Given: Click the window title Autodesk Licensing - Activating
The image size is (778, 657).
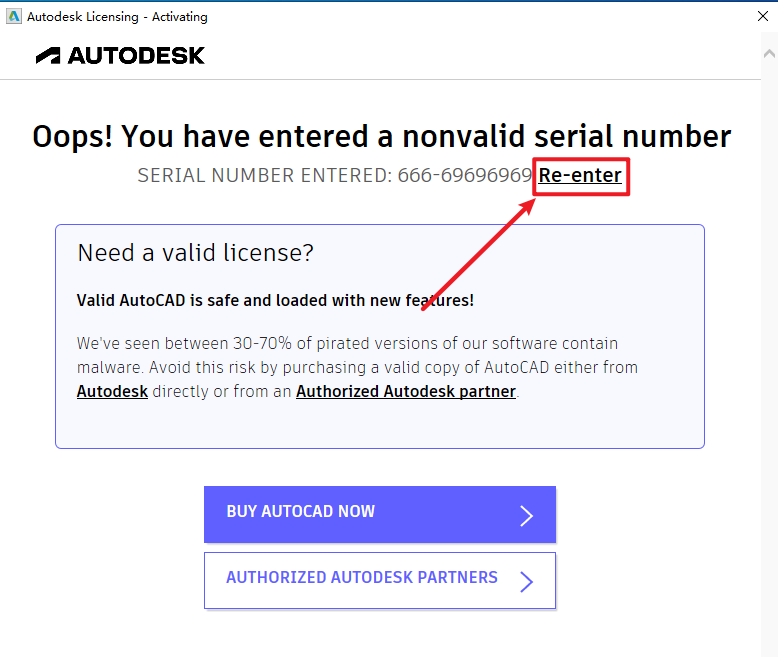Looking at the screenshot, I should tap(117, 17).
